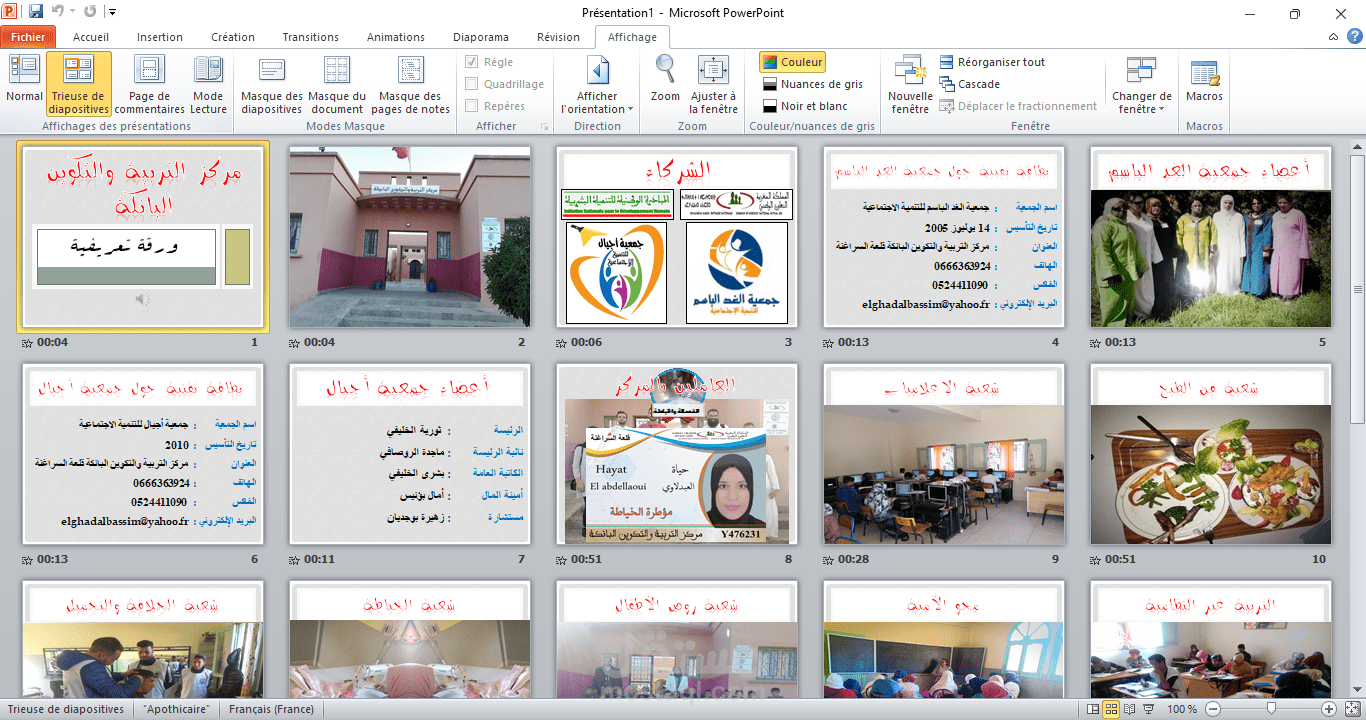The height and width of the screenshot is (720, 1366).
Task: Select slide 9 computer room thumbnail
Action: click(944, 454)
